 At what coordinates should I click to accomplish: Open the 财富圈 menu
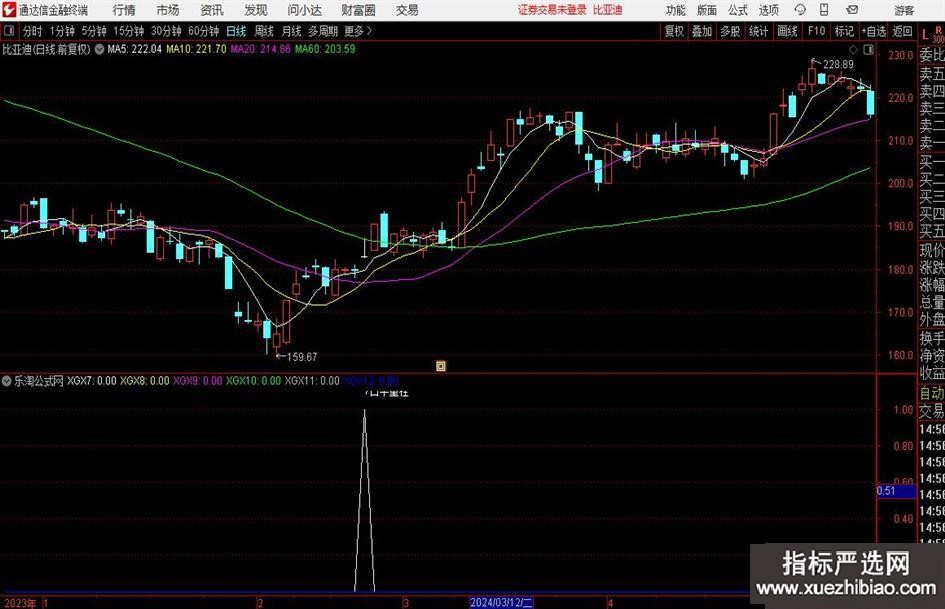(x=358, y=10)
